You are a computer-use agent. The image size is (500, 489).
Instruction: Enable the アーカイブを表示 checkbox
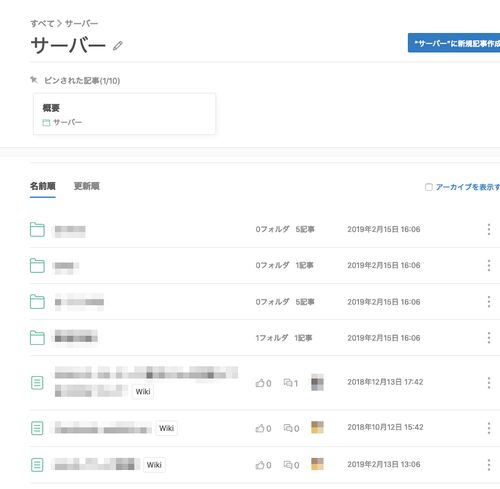[429, 187]
